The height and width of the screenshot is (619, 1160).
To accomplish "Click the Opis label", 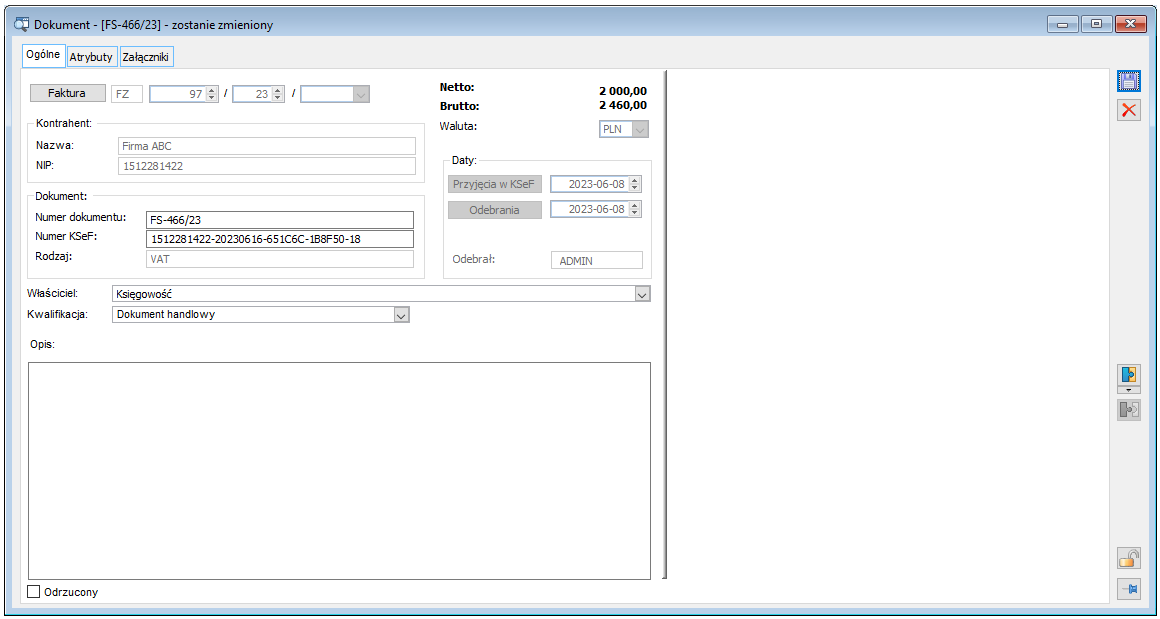I will [x=44, y=345].
